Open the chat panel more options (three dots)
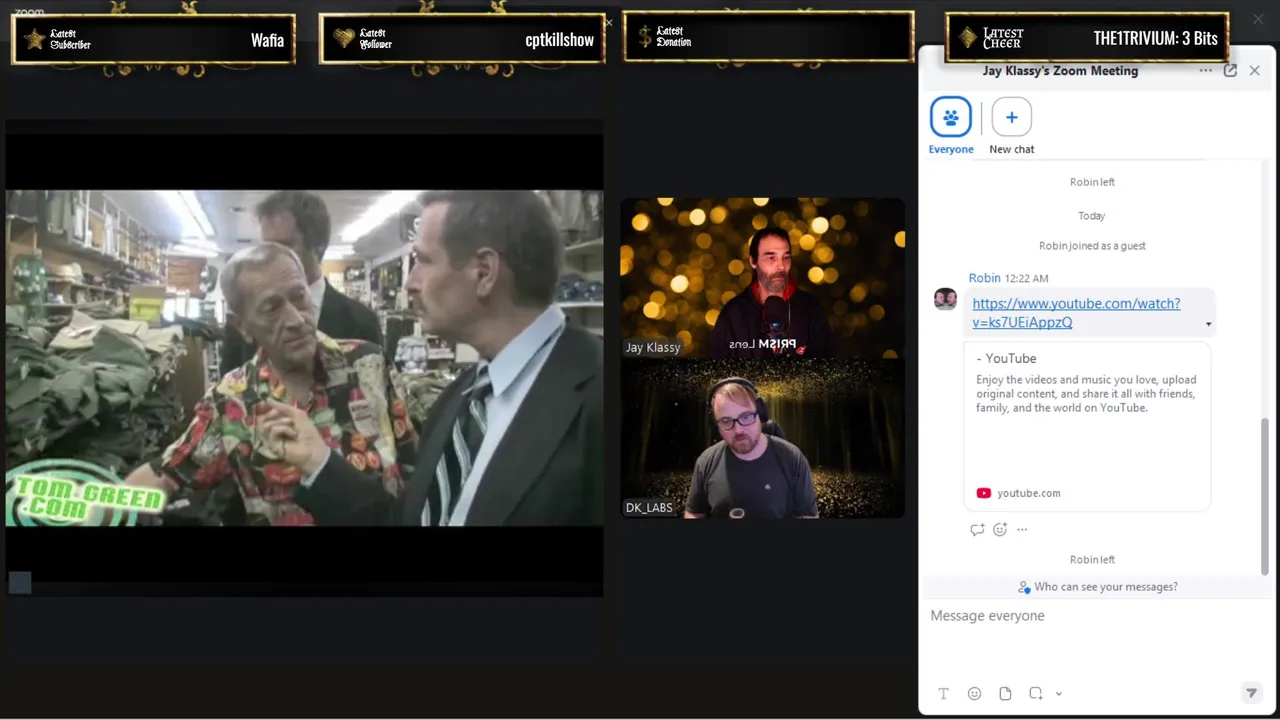 click(1205, 71)
